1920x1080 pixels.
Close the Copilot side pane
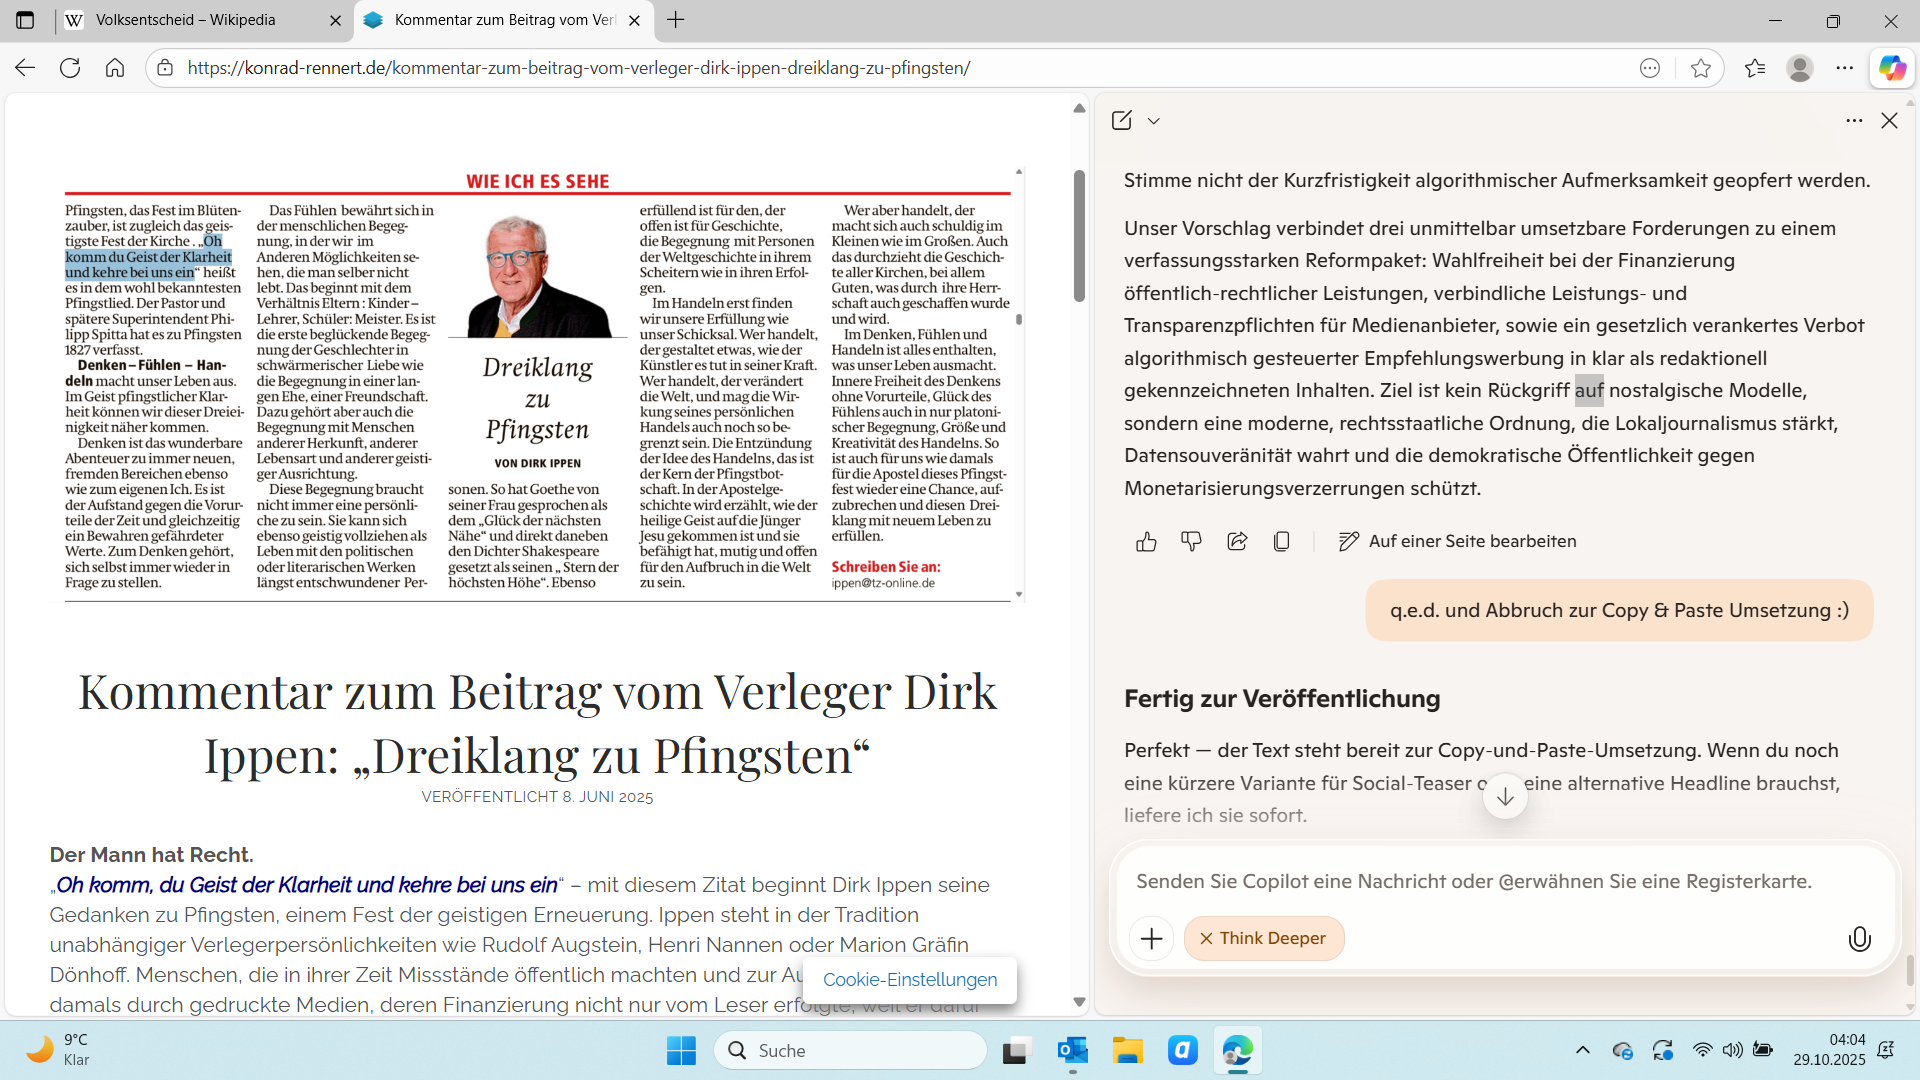pos(1889,120)
